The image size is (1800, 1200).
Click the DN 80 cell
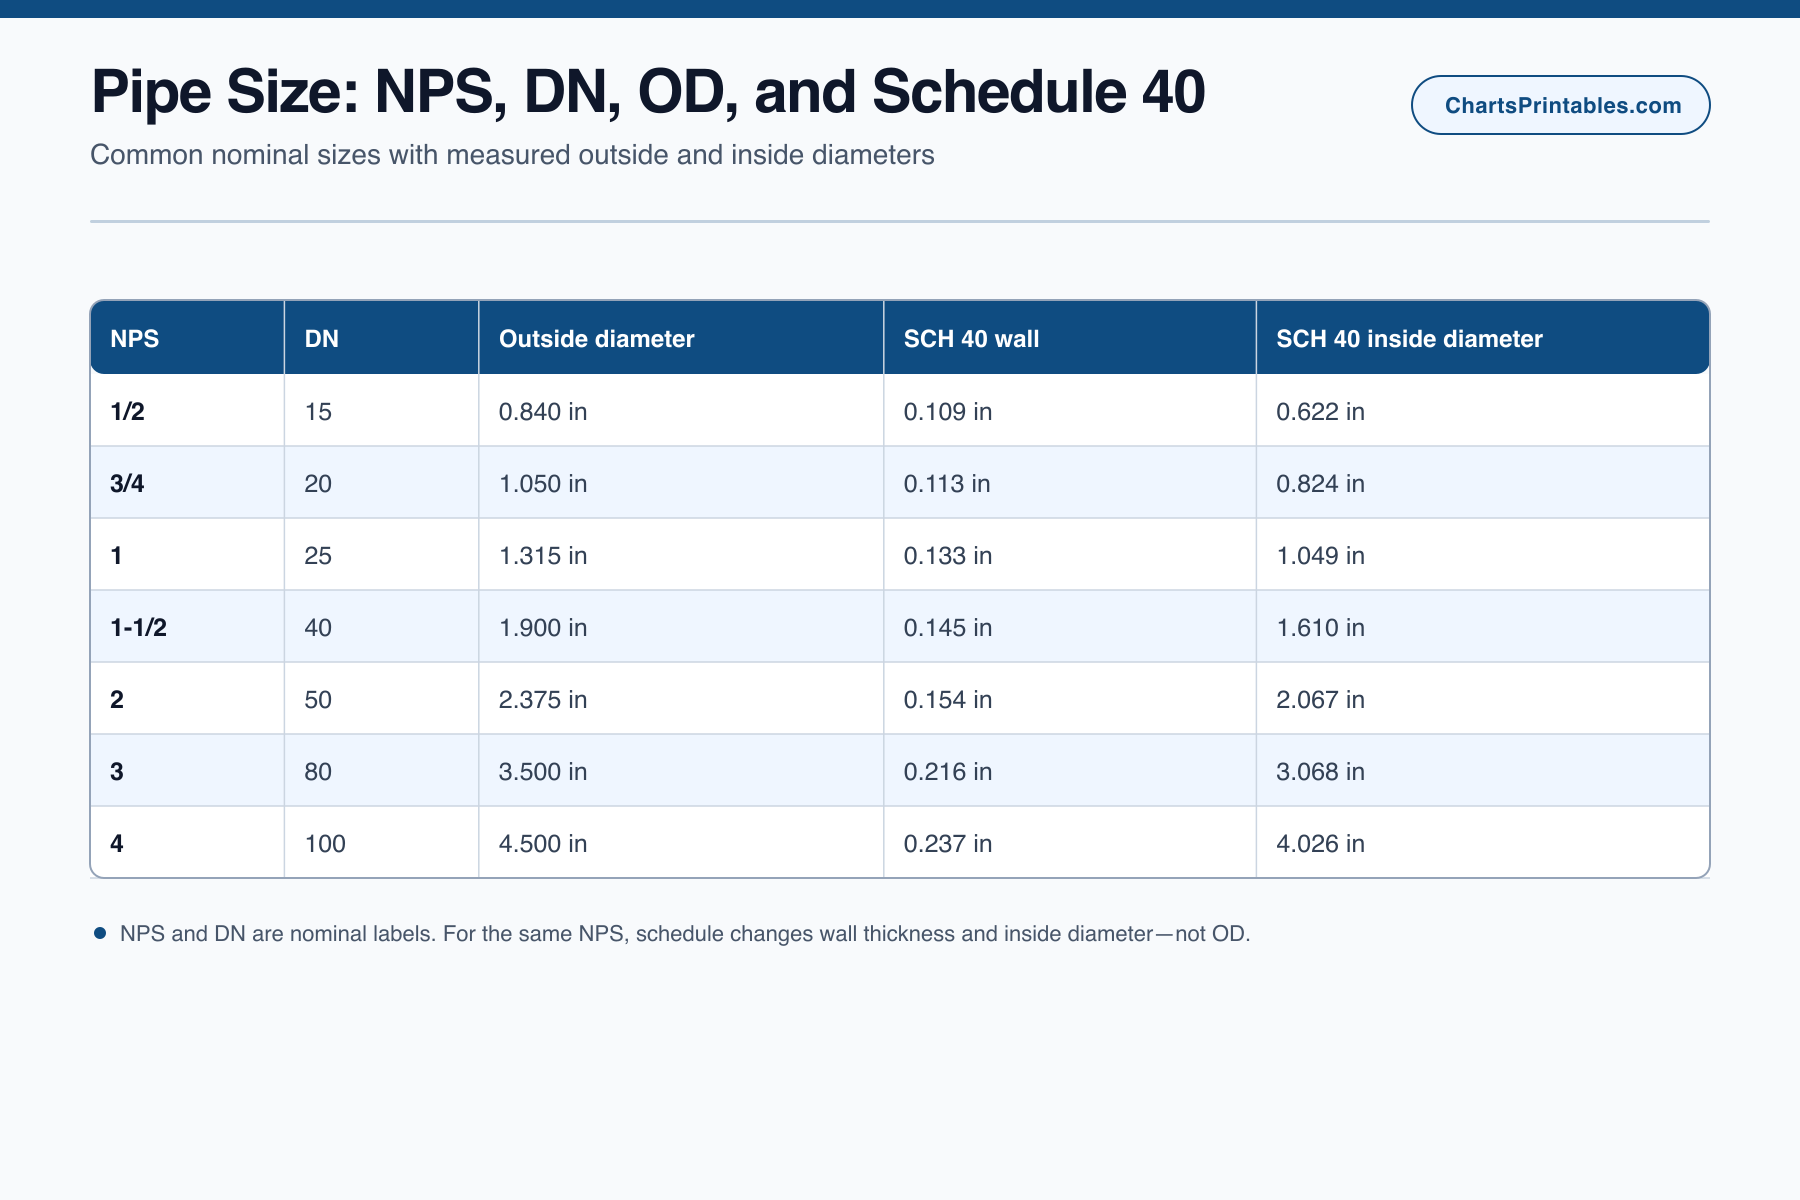pos(381,771)
